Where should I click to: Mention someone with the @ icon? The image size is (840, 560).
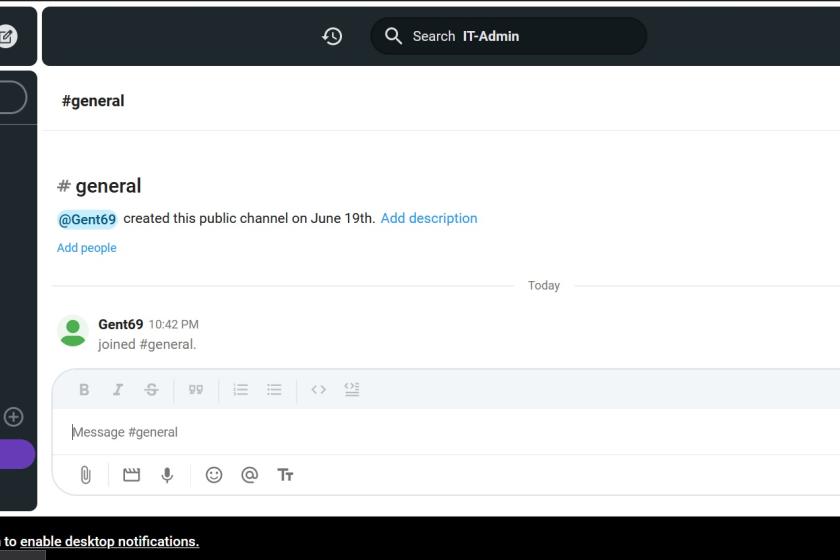point(250,475)
